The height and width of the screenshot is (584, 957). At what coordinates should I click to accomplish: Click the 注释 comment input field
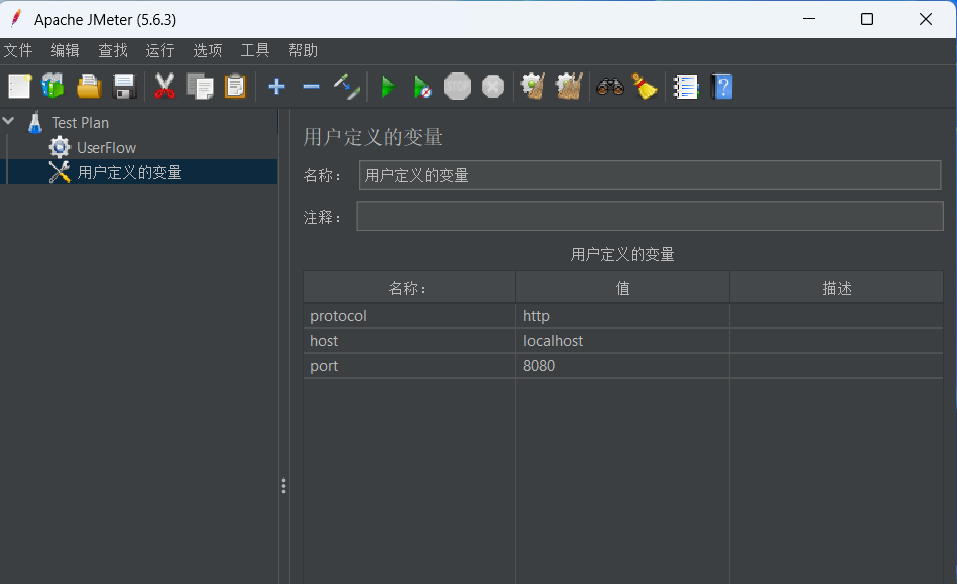pyautogui.click(x=650, y=216)
